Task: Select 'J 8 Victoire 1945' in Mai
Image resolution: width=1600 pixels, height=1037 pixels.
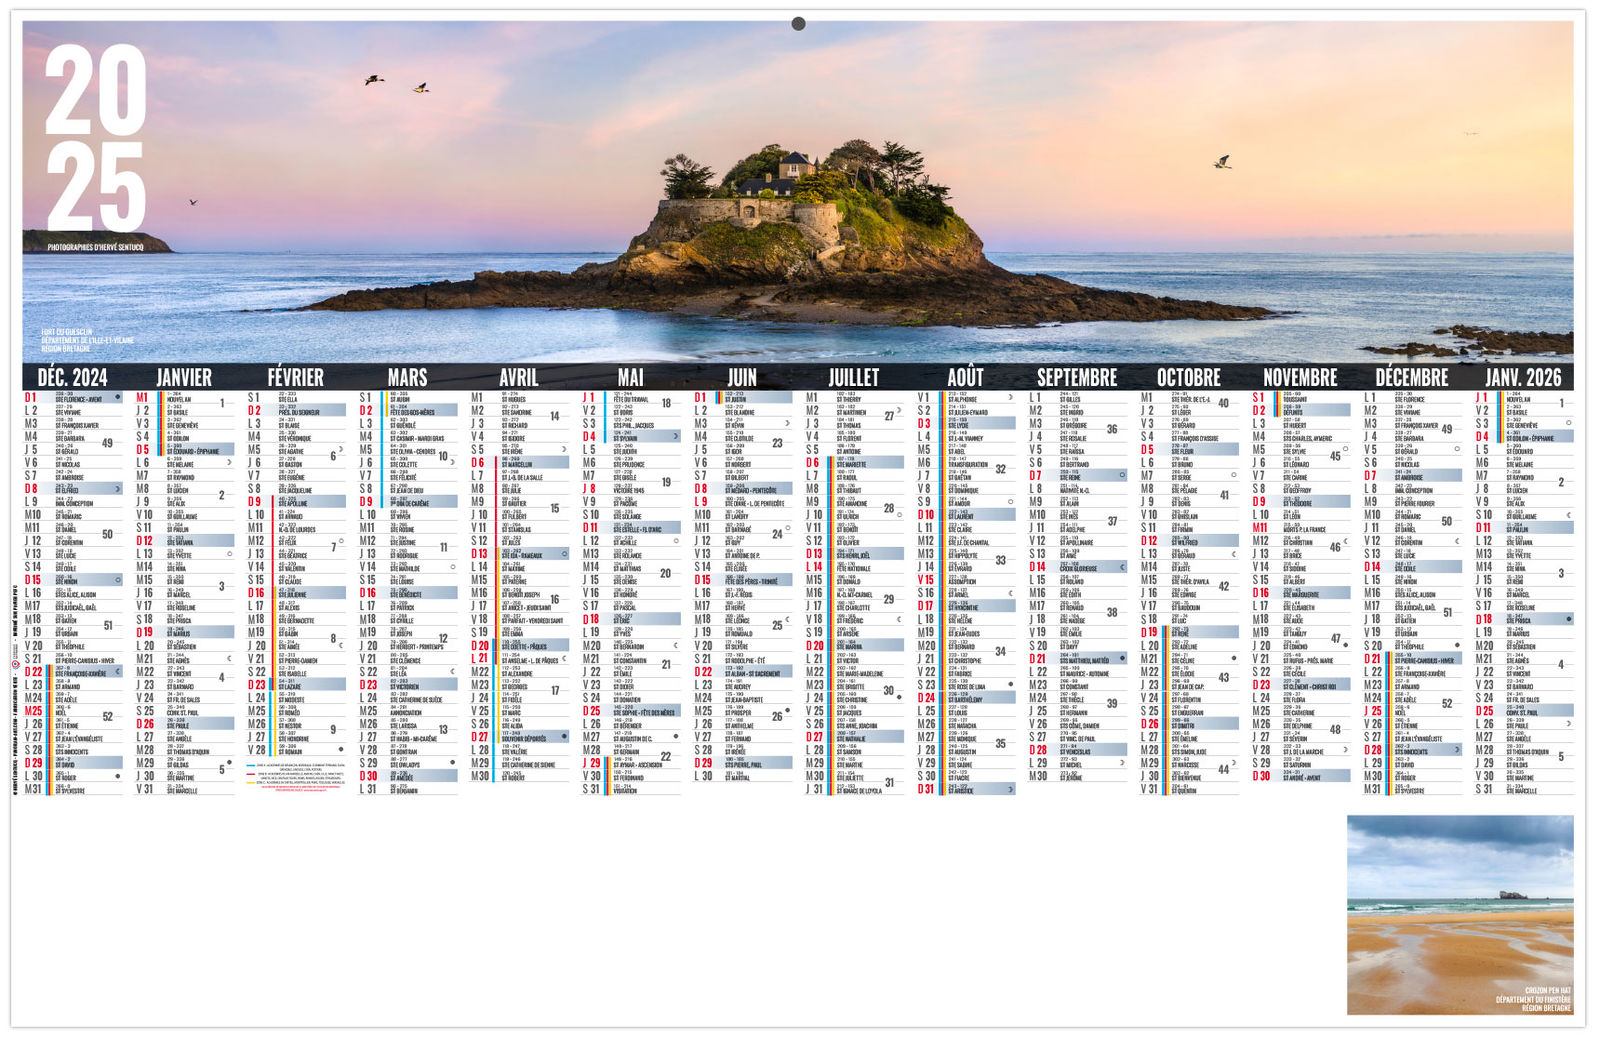Action: [631, 489]
